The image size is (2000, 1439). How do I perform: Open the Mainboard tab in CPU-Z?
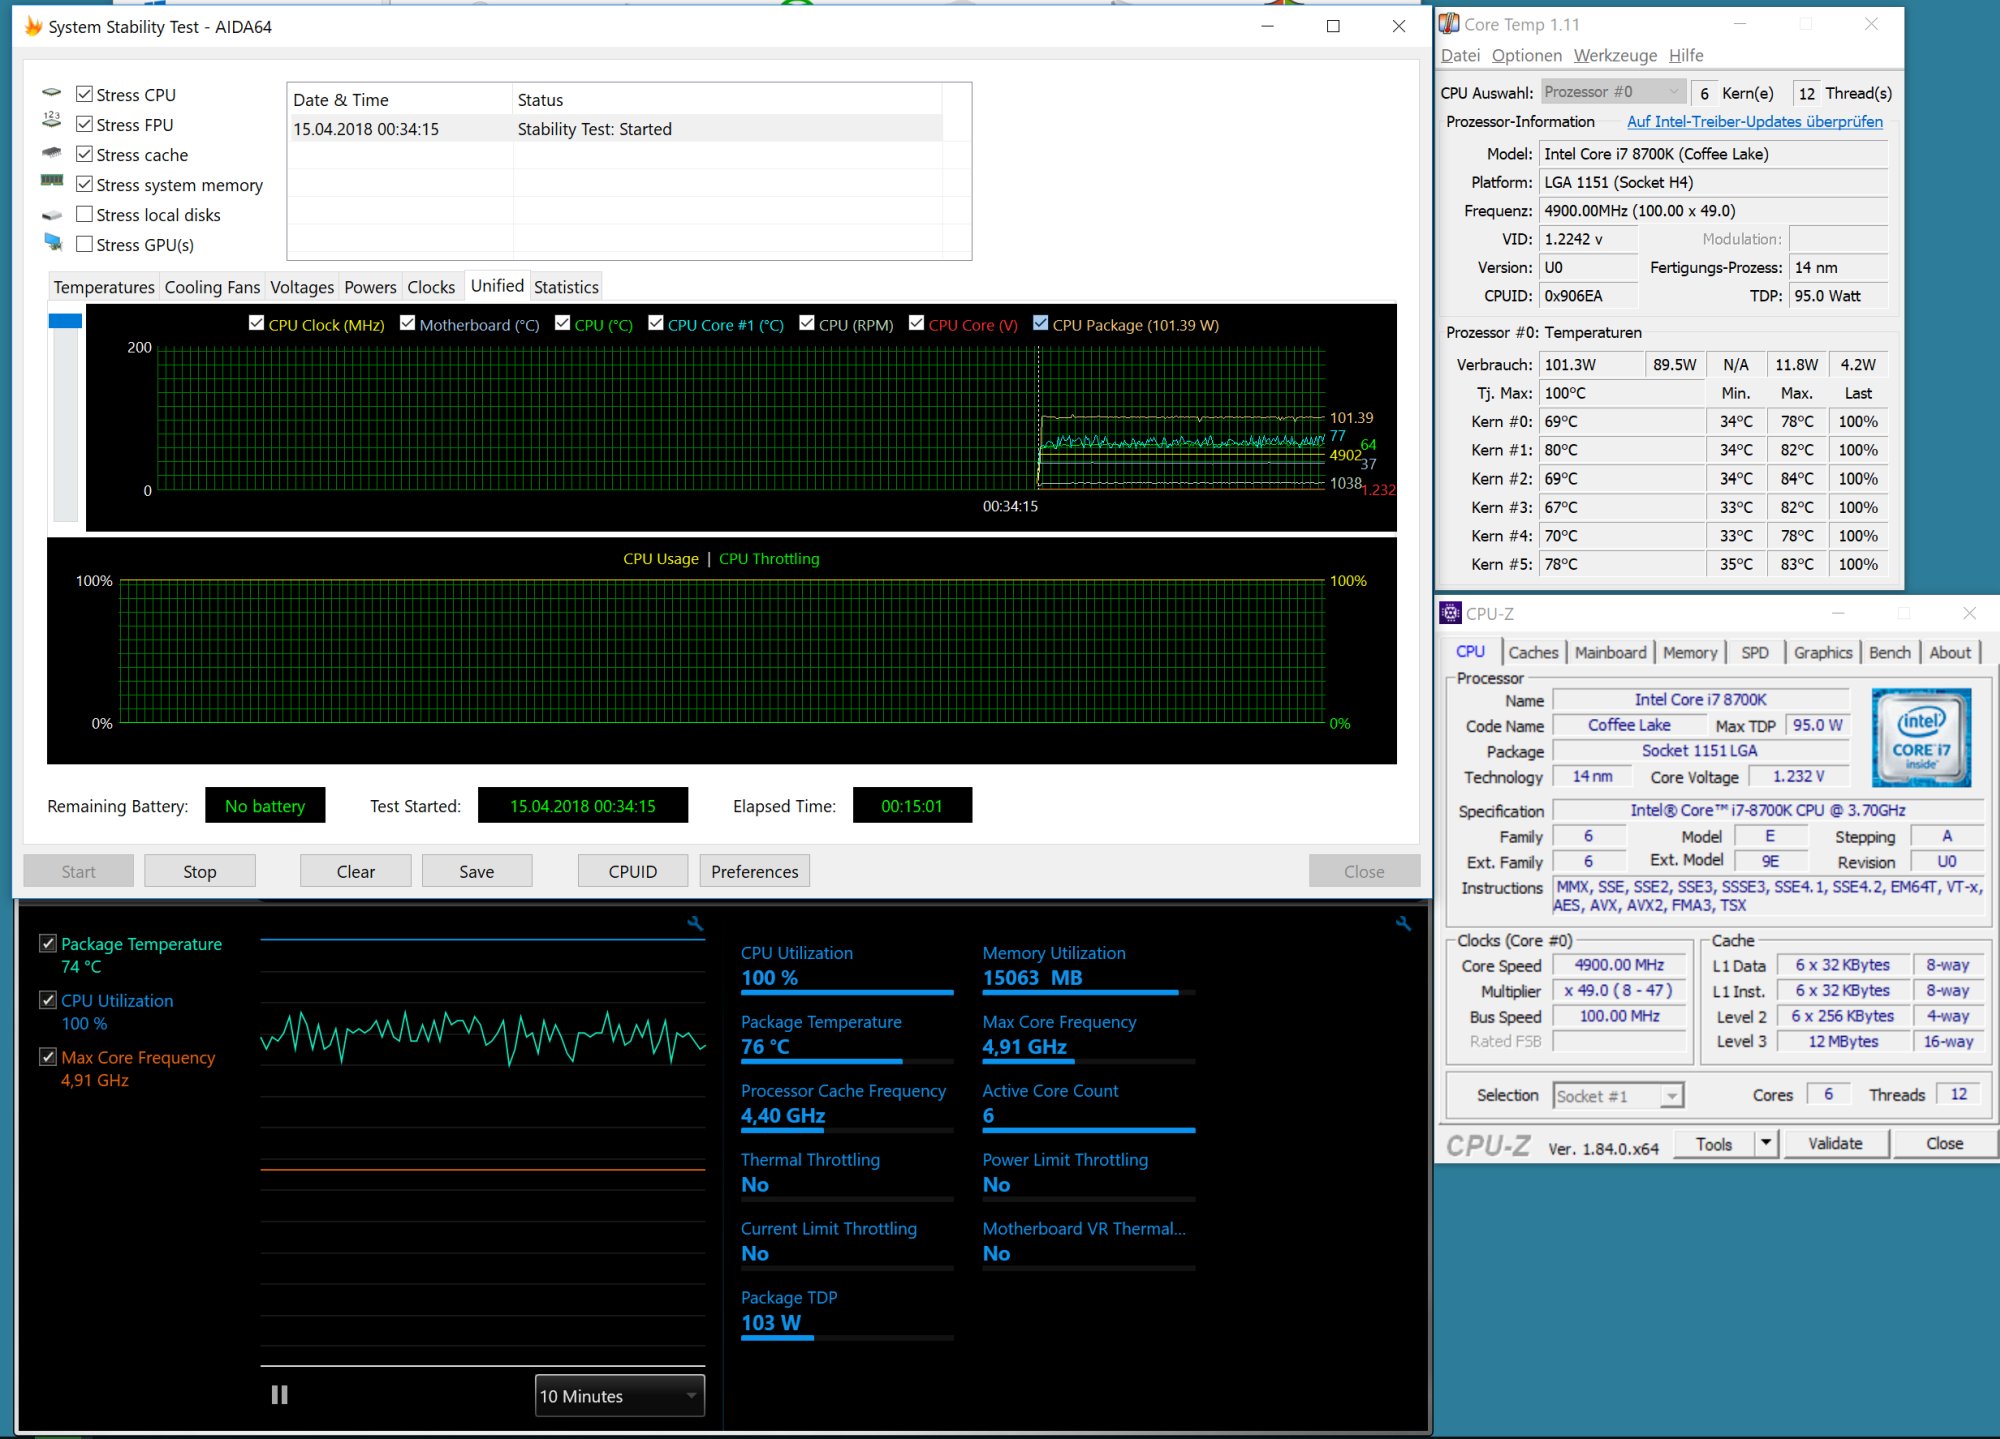[x=1610, y=652]
